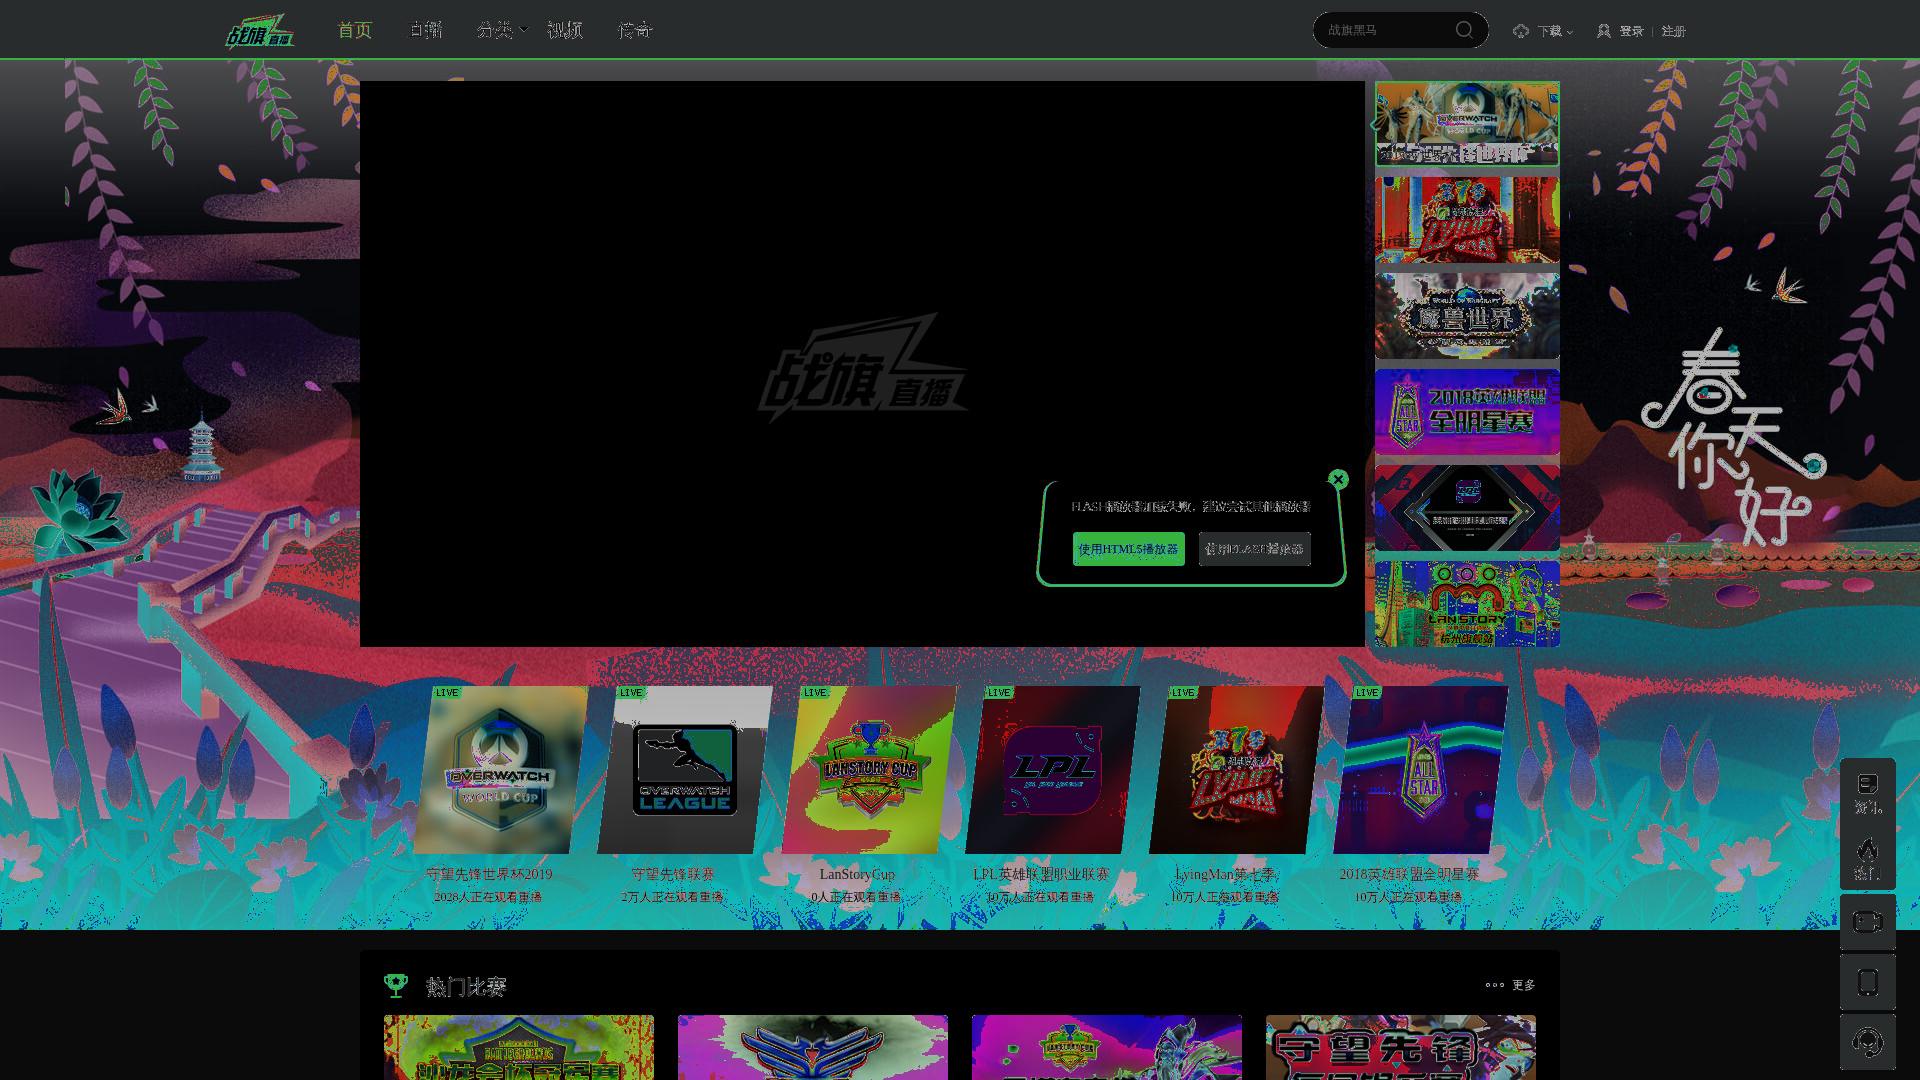The image size is (1920, 1080).
Task: Open LyingMan season 7 live card
Action: (1237, 770)
